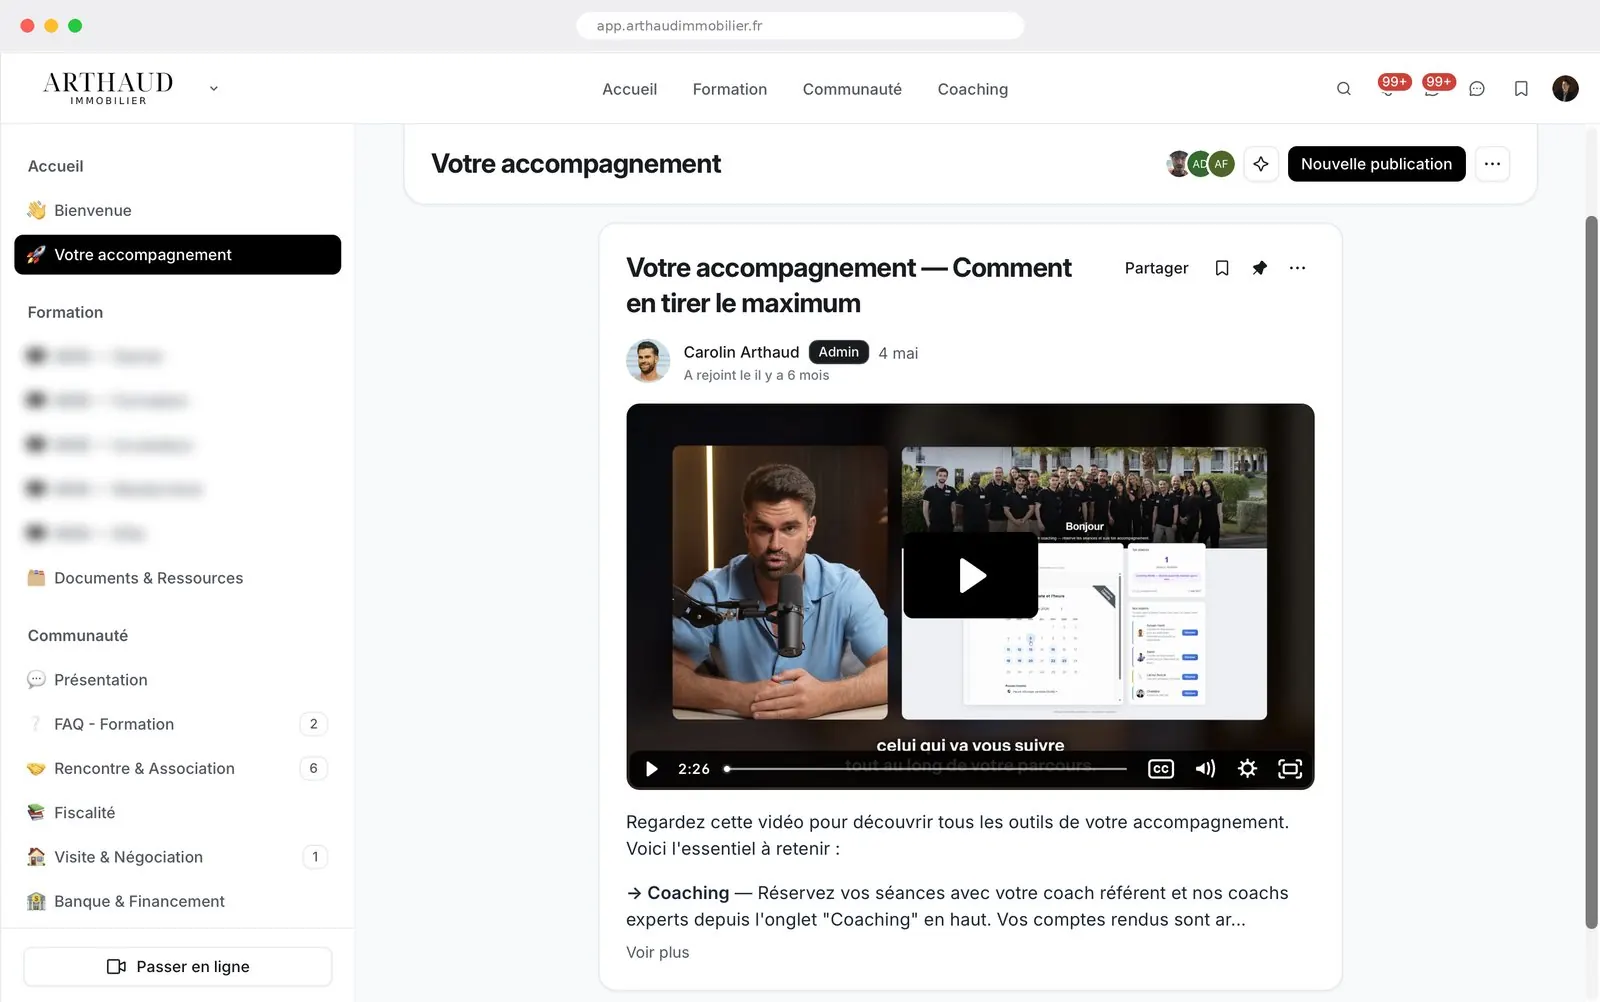The image size is (1600, 1002).
Task: Open the Présentation community space
Action: pos(178,680)
